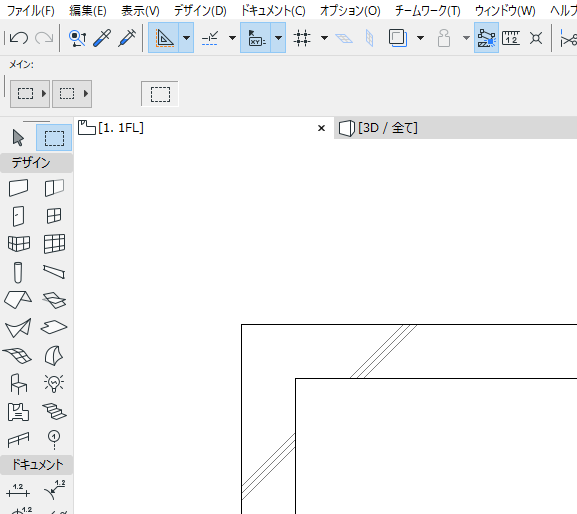Open the ウィンドウ(W) menu
Image resolution: width=577 pixels, height=514 pixels.
[x=505, y=11]
